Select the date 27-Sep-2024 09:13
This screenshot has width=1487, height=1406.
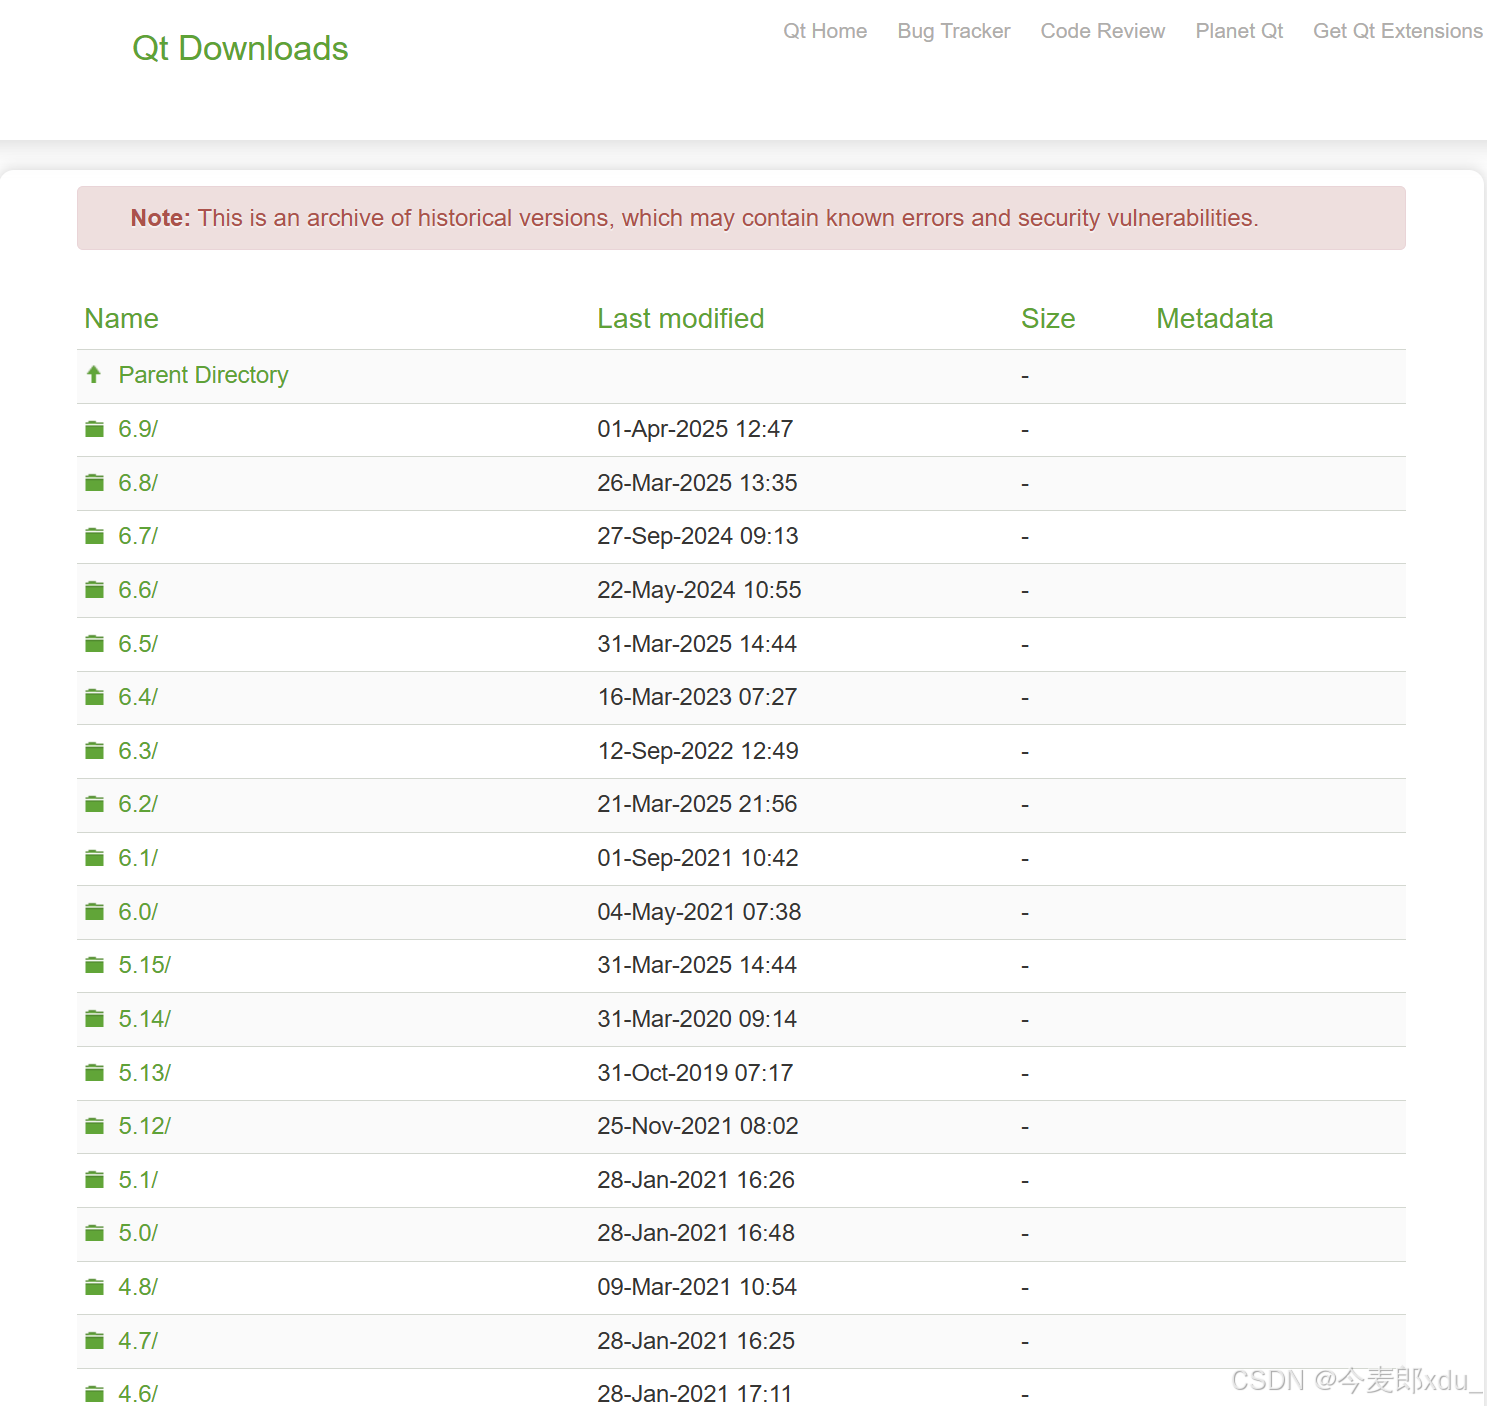point(698,536)
